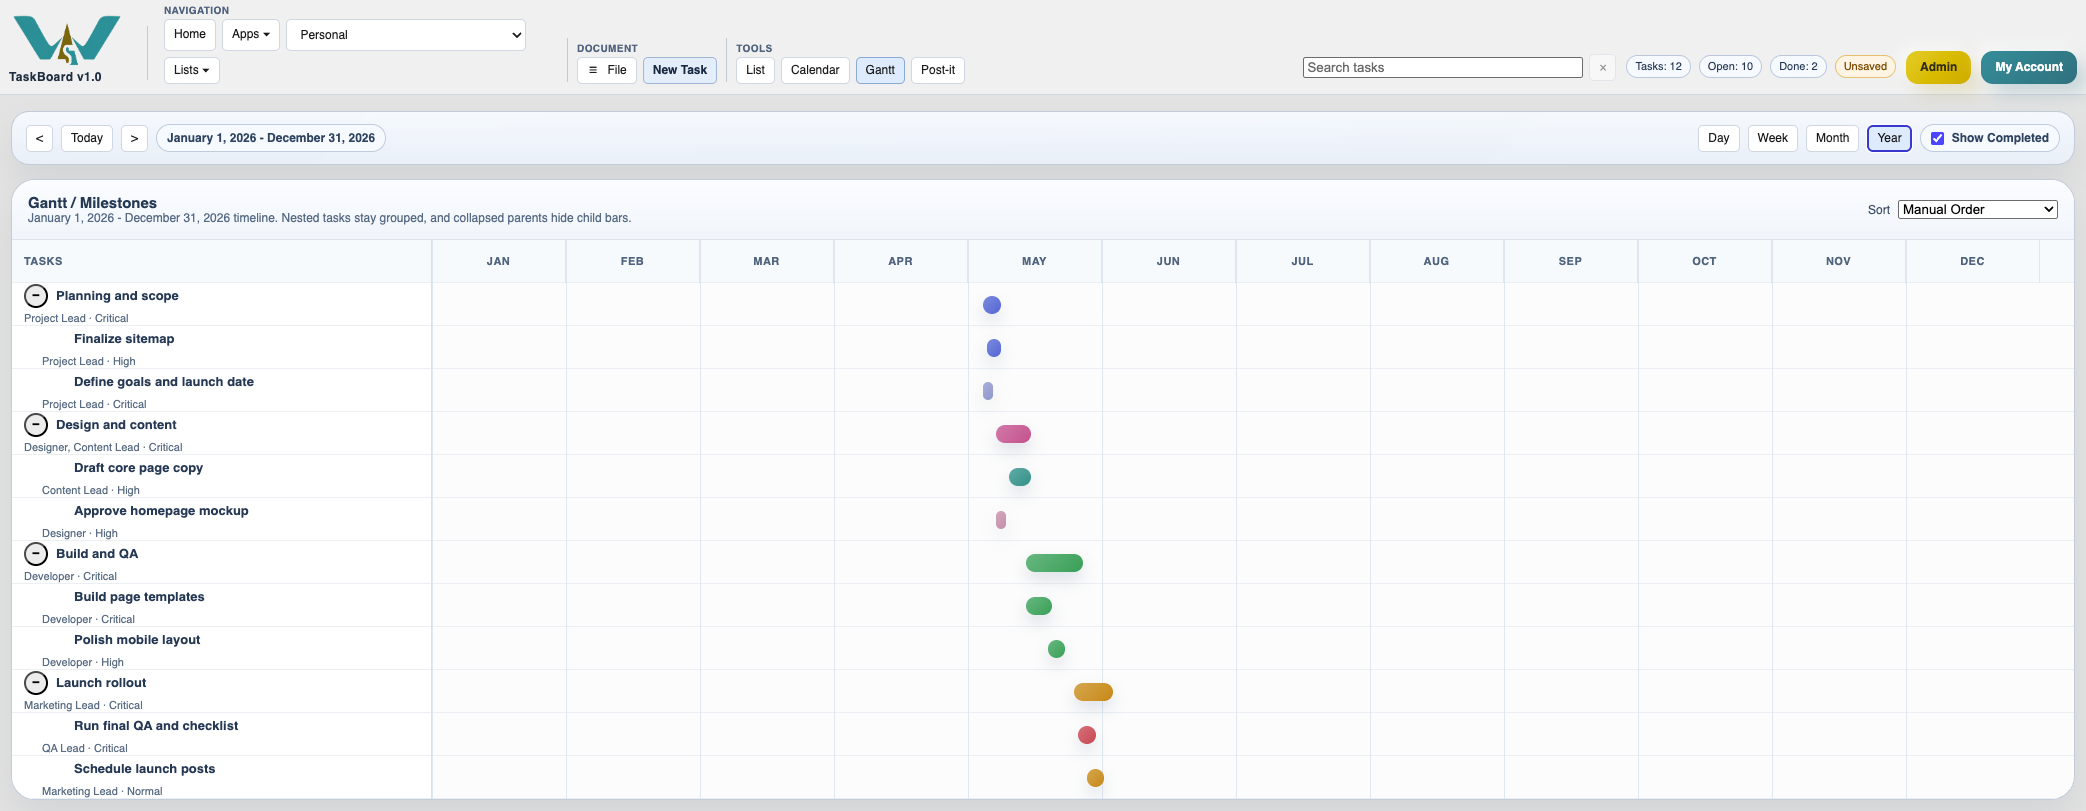Go to Home
This screenshot has height=811, width=2086.
click(190, 34)
